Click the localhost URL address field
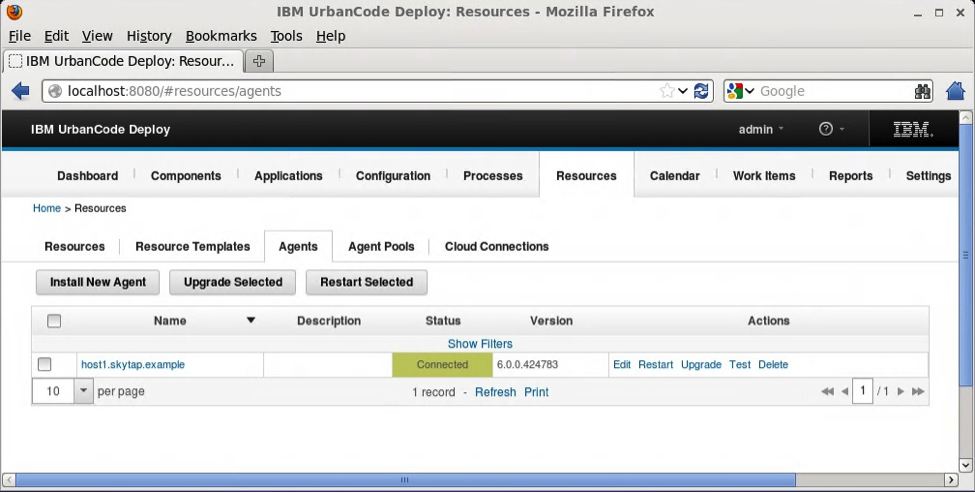975x493 pixels. (350, 91)
